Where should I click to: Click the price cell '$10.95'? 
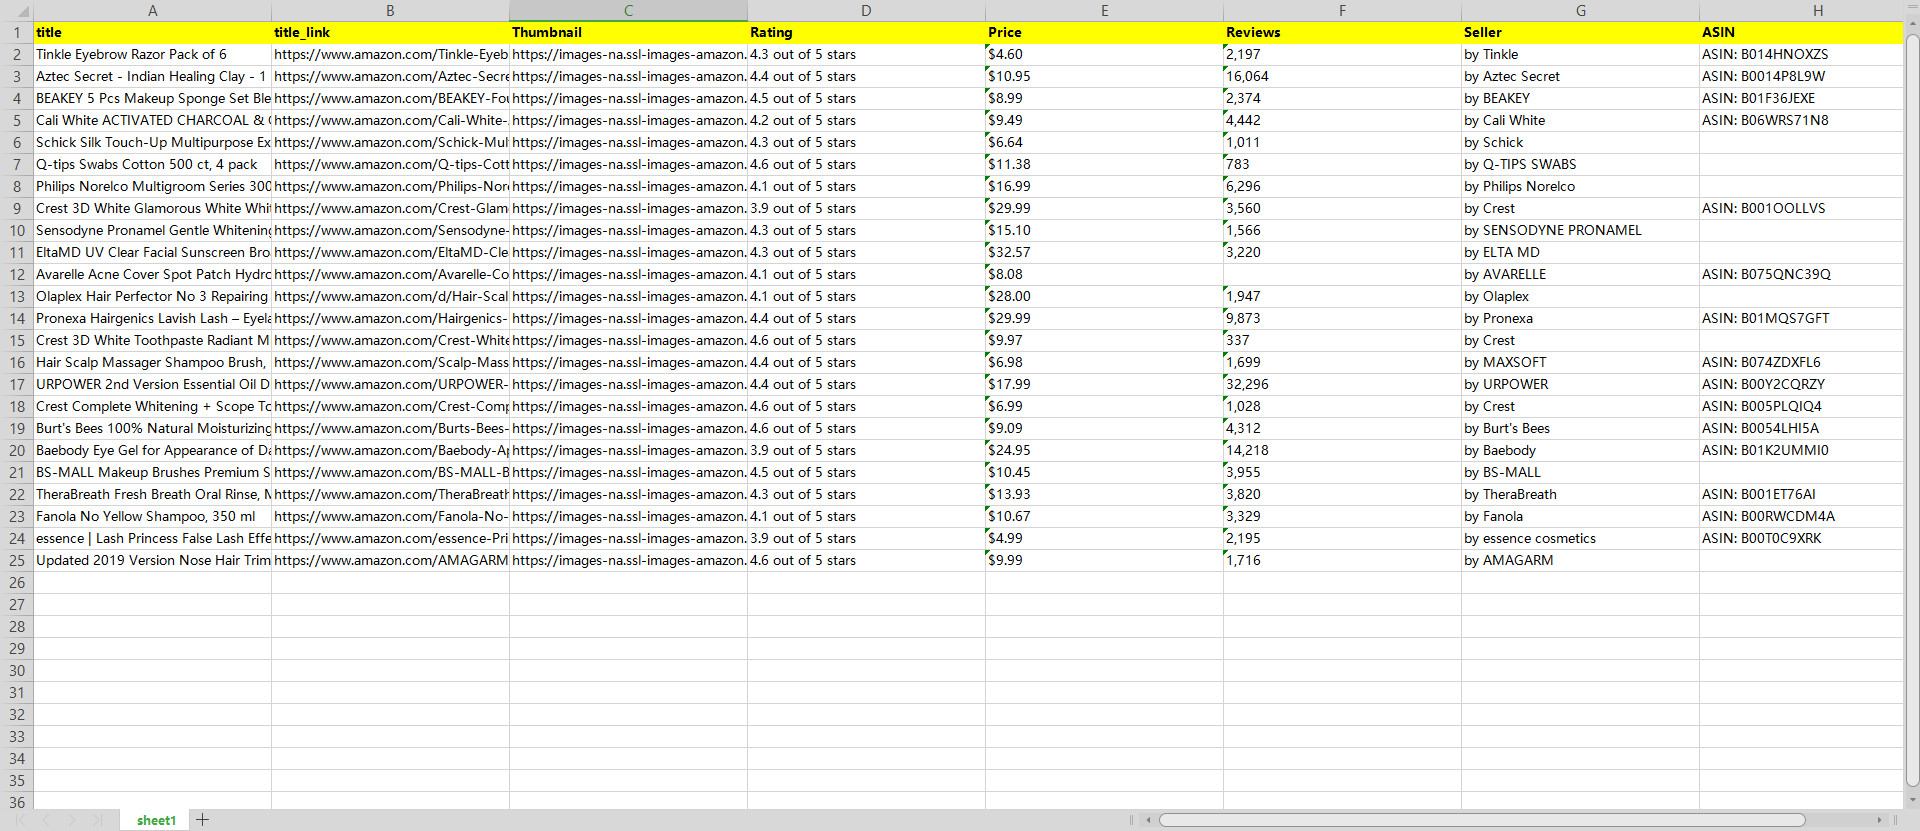coord(1104,76)
